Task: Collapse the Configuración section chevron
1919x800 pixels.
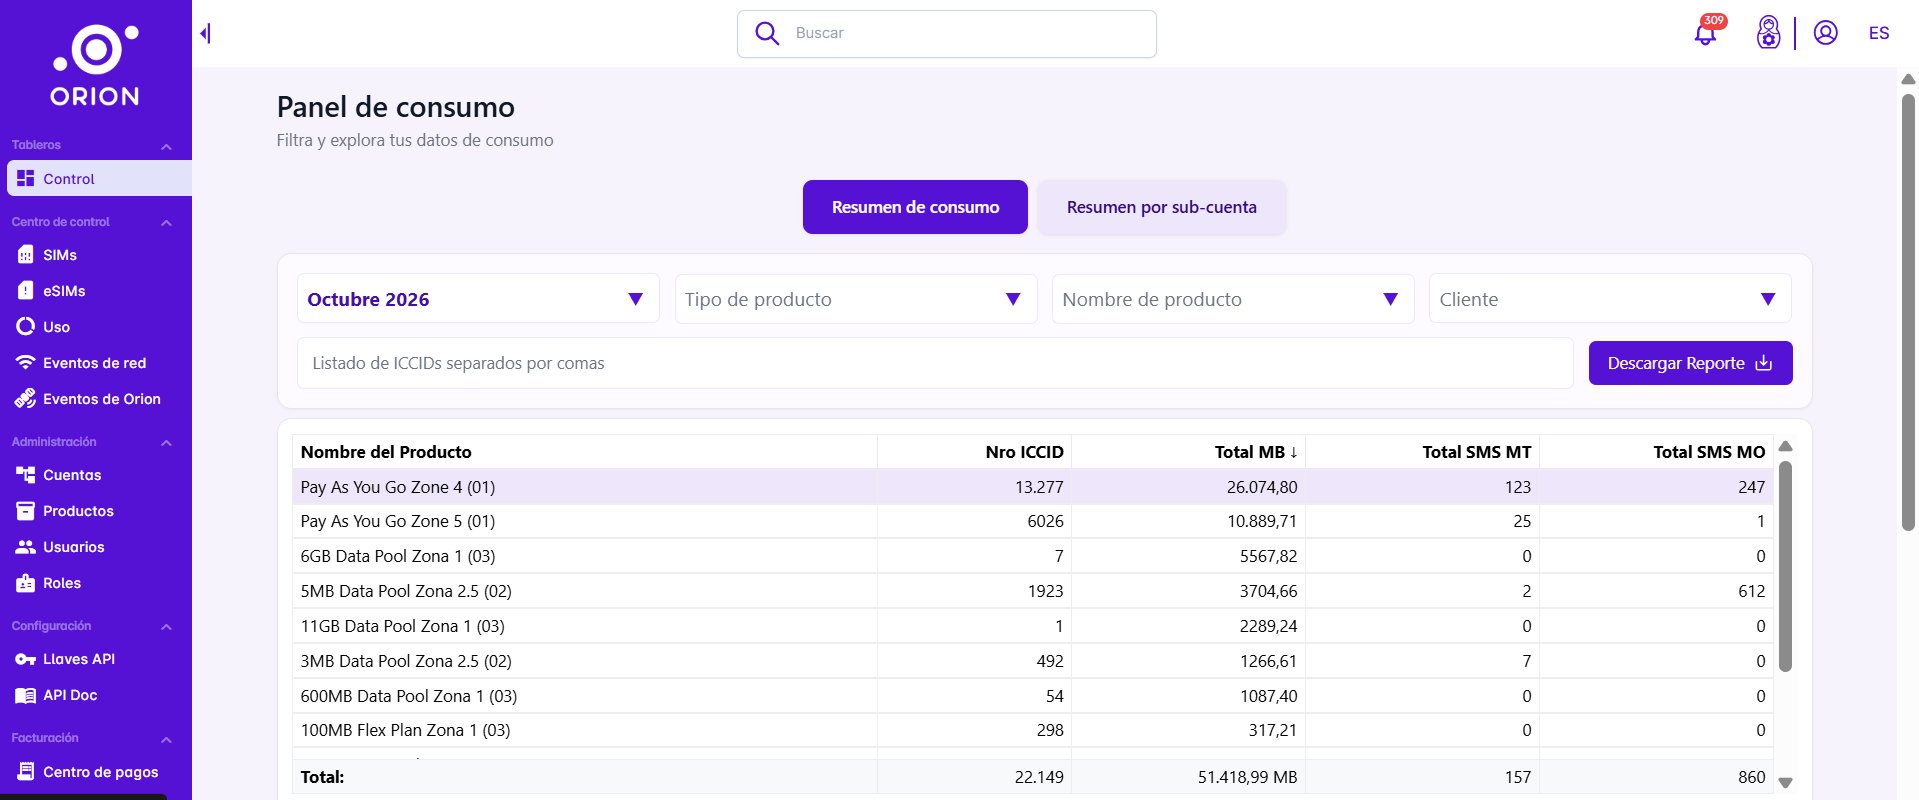Action: [166, 627]
